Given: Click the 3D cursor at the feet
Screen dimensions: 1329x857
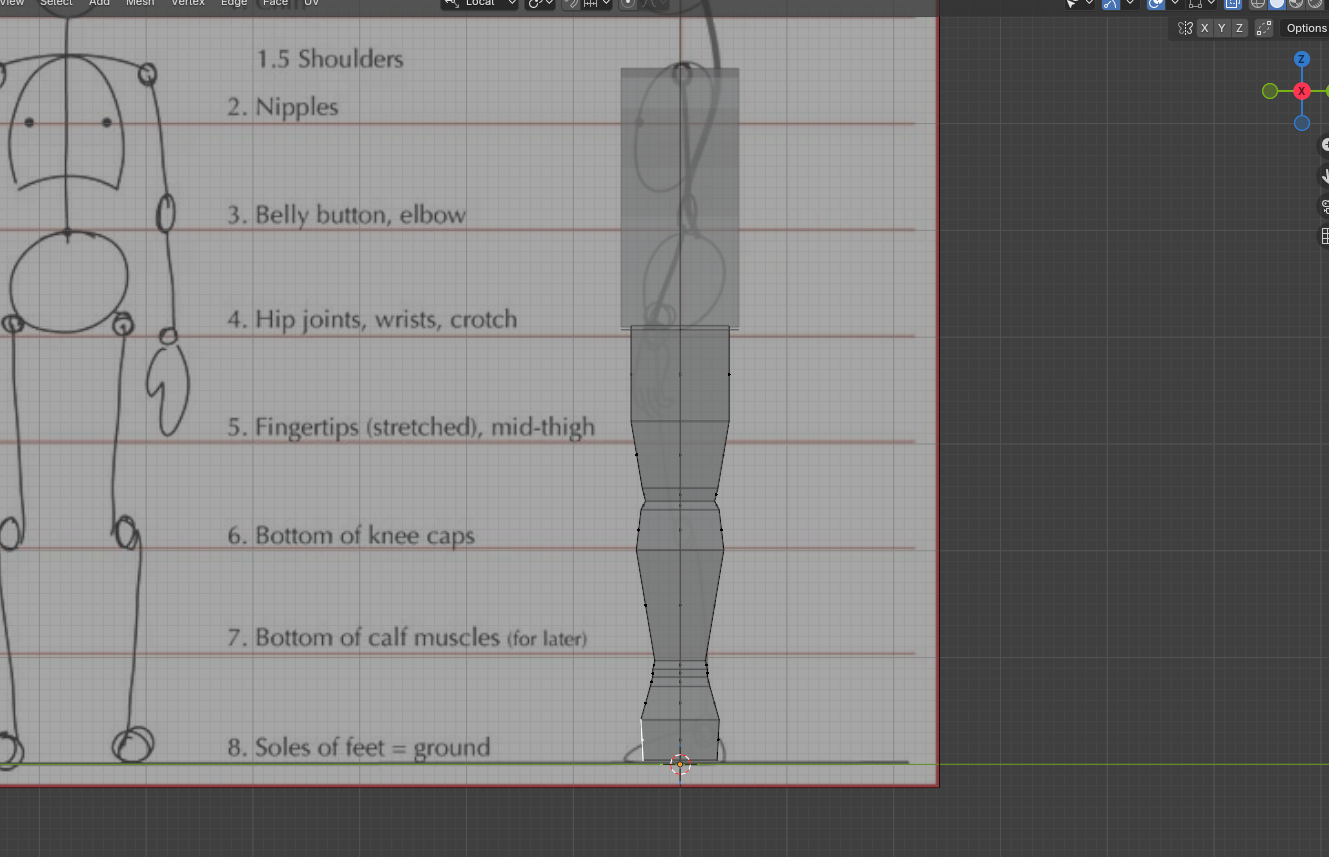Looking at the screenshot, I should click(680, 764).
